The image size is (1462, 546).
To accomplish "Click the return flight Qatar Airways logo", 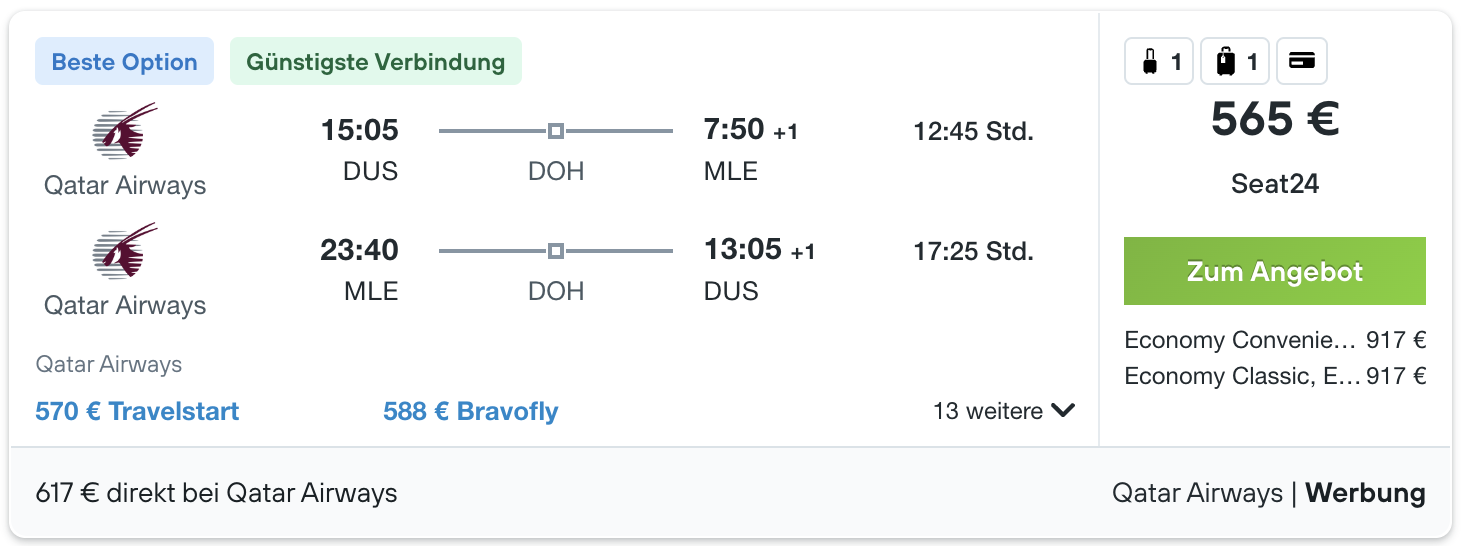I will pos(125,250).
